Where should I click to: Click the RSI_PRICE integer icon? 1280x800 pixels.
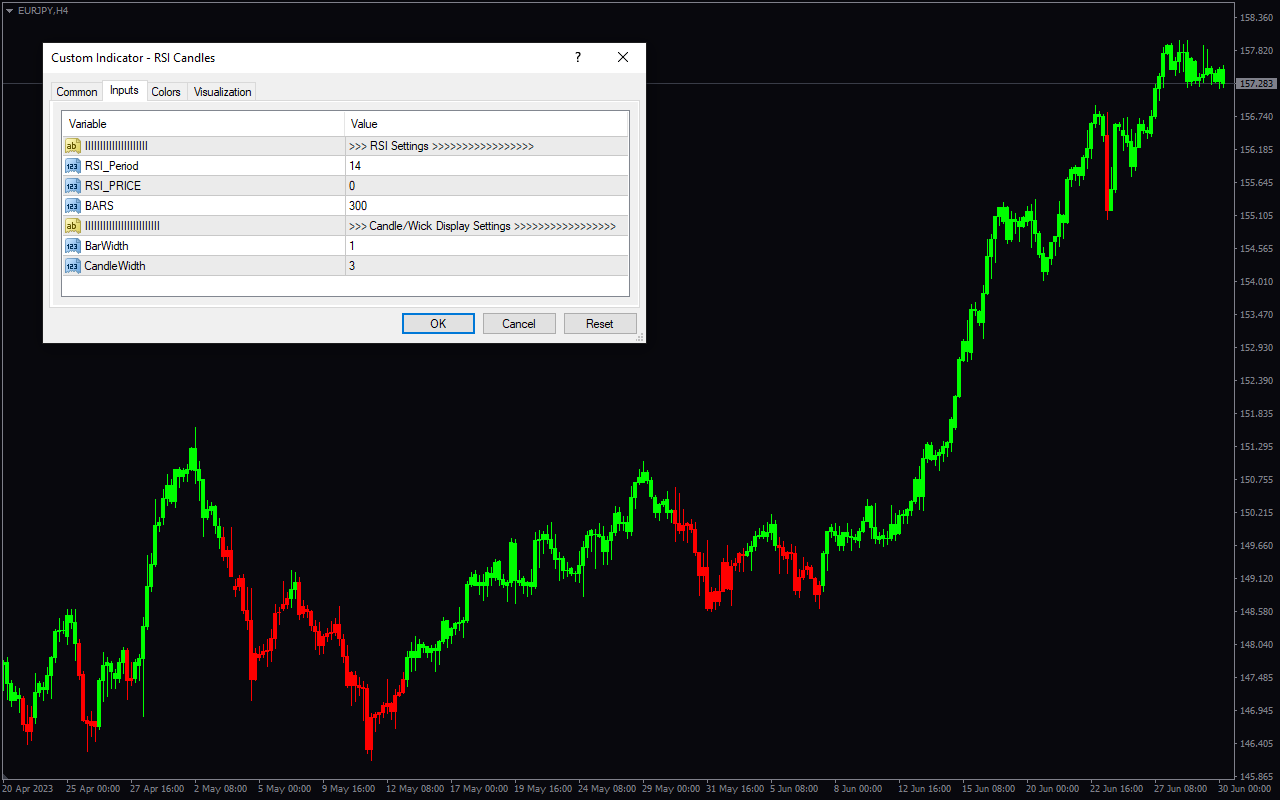tap(73, 186)
